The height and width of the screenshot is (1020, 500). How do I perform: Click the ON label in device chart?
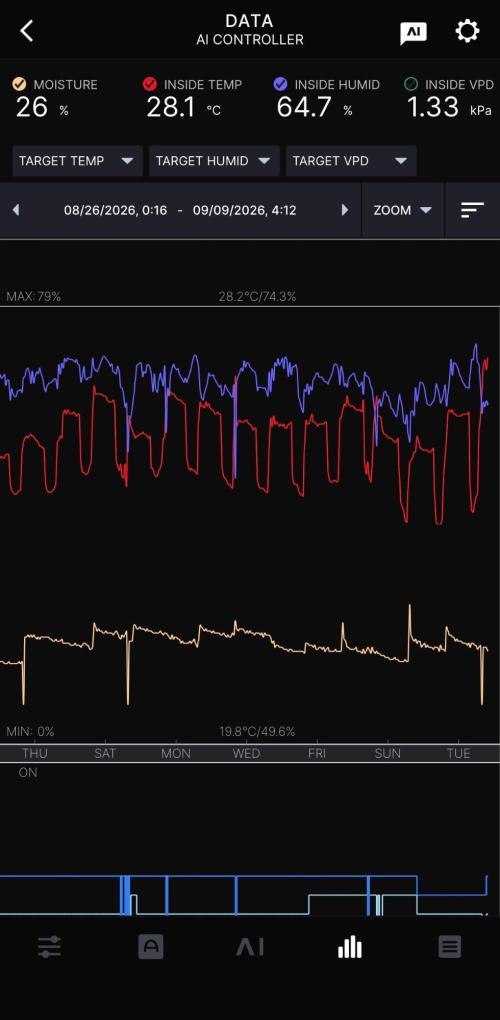tap(28, 773)
